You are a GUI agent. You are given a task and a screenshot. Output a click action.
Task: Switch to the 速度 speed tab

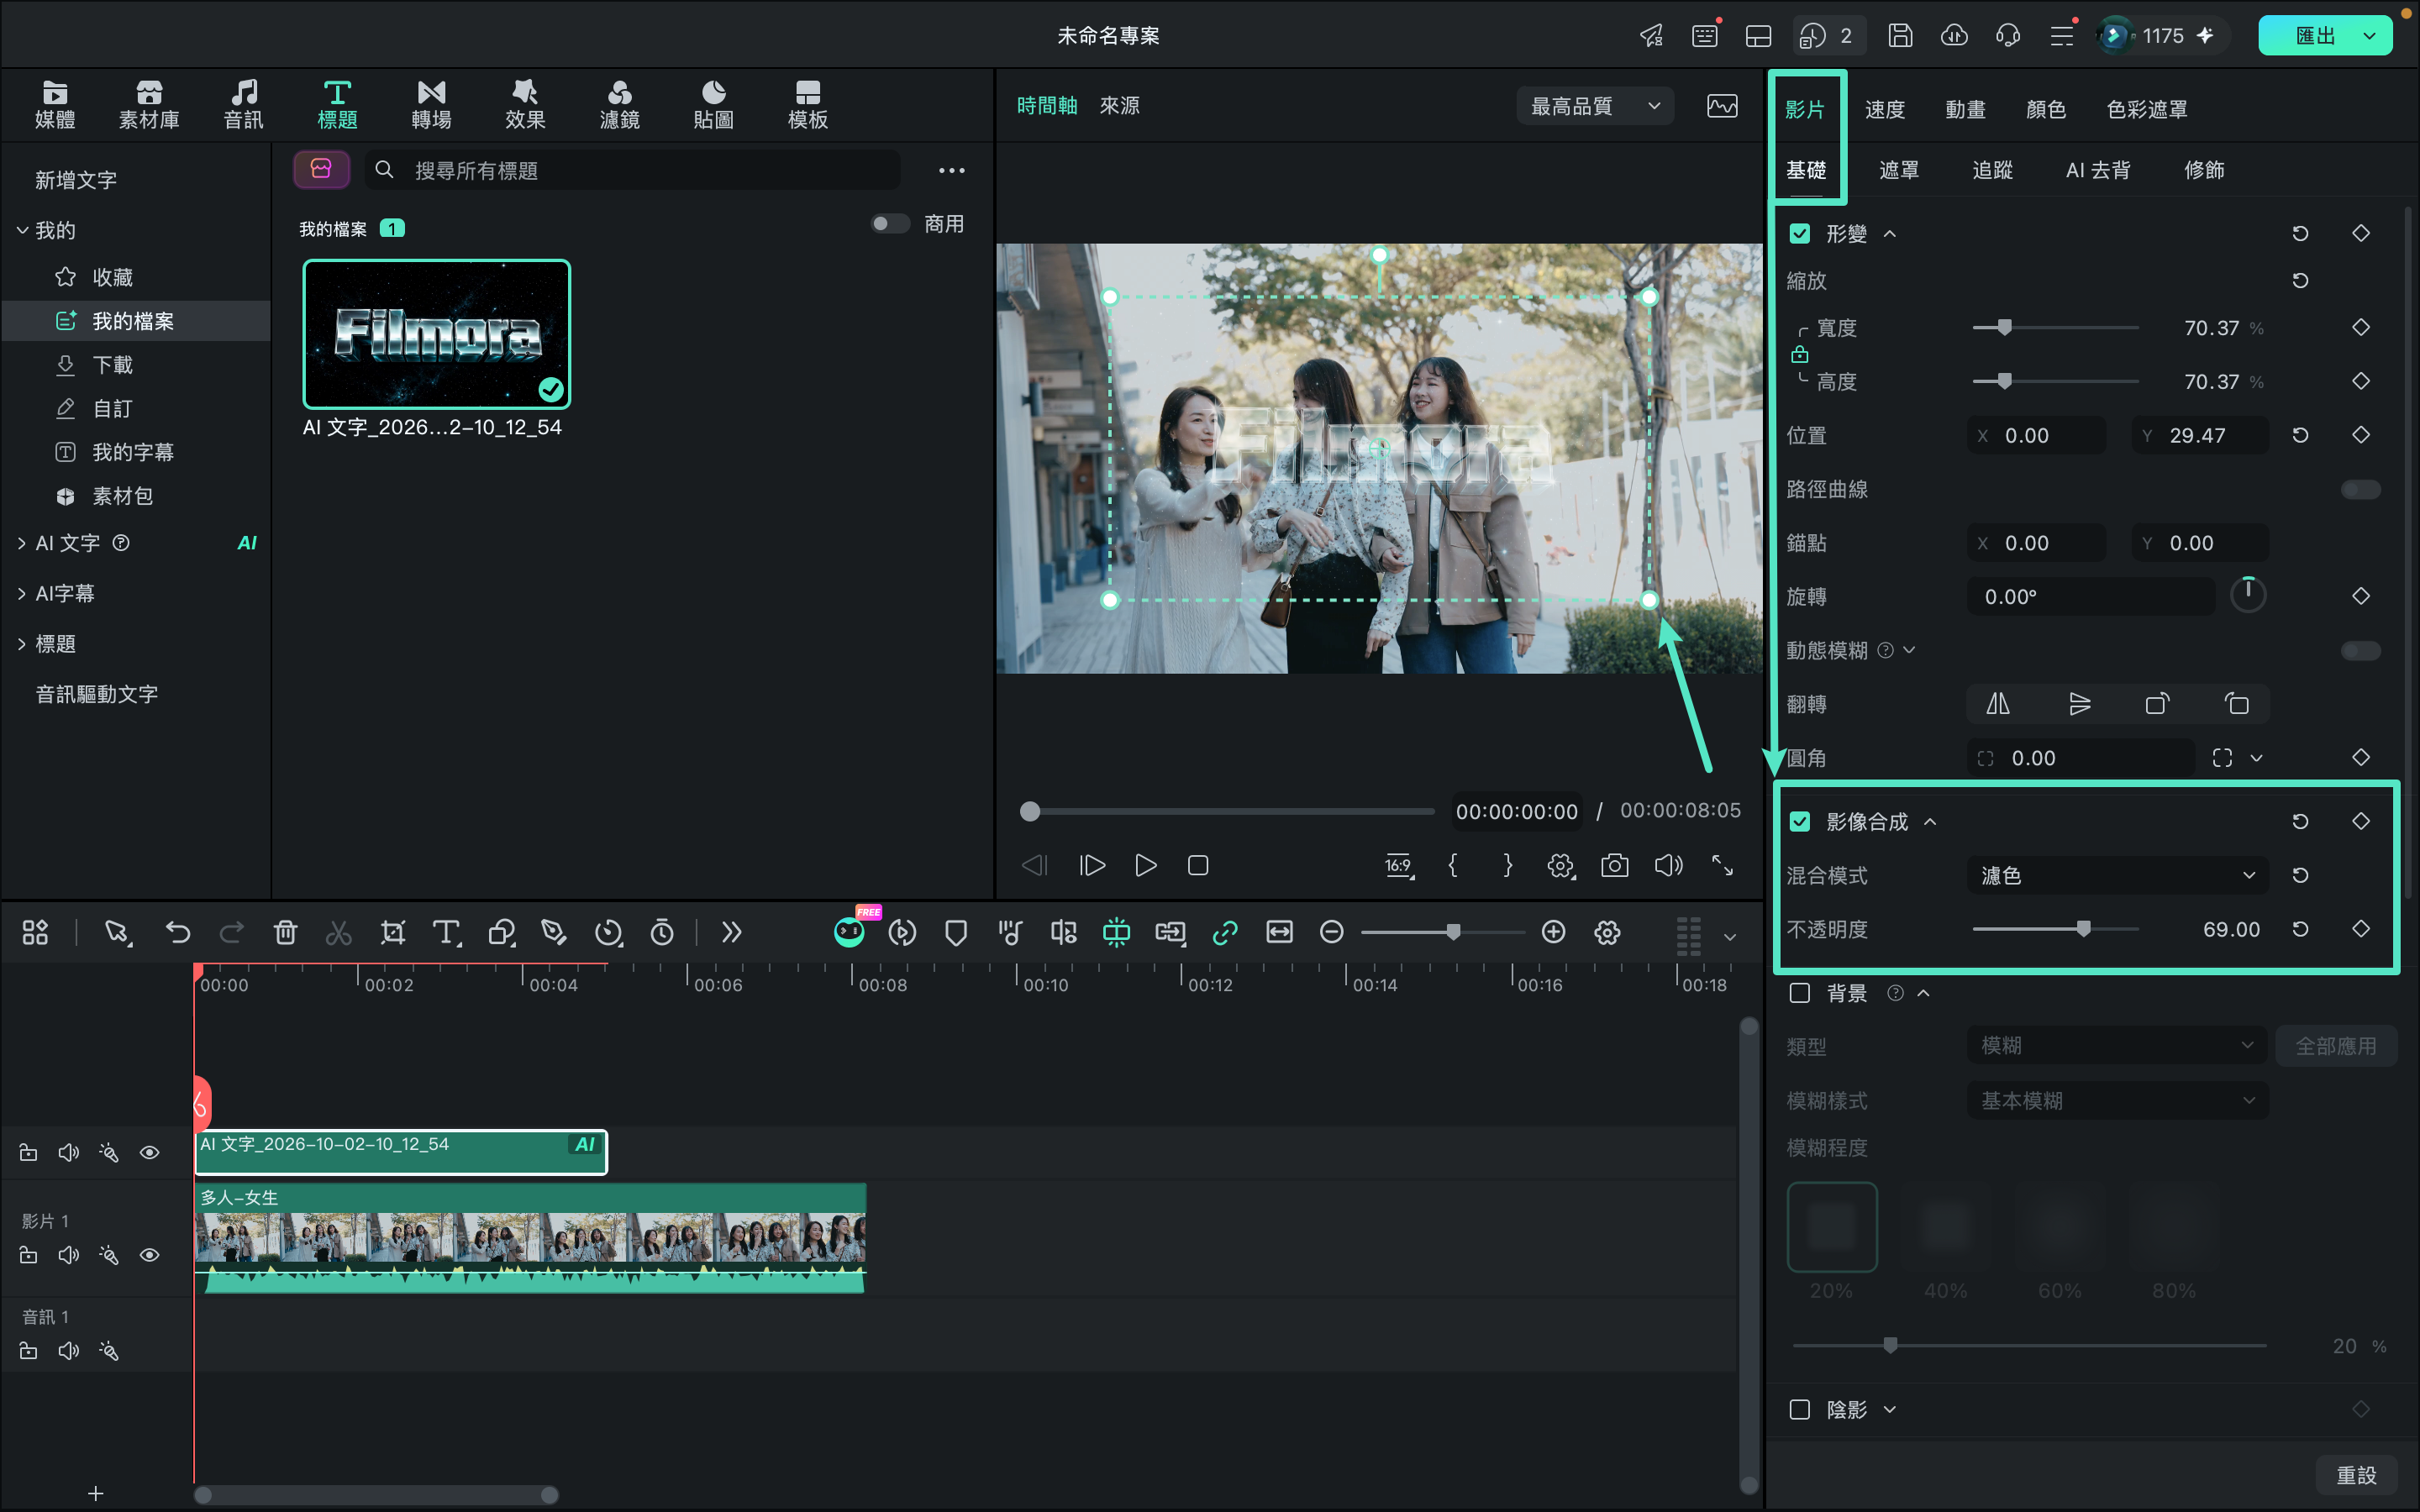(x=1884, y=109)
